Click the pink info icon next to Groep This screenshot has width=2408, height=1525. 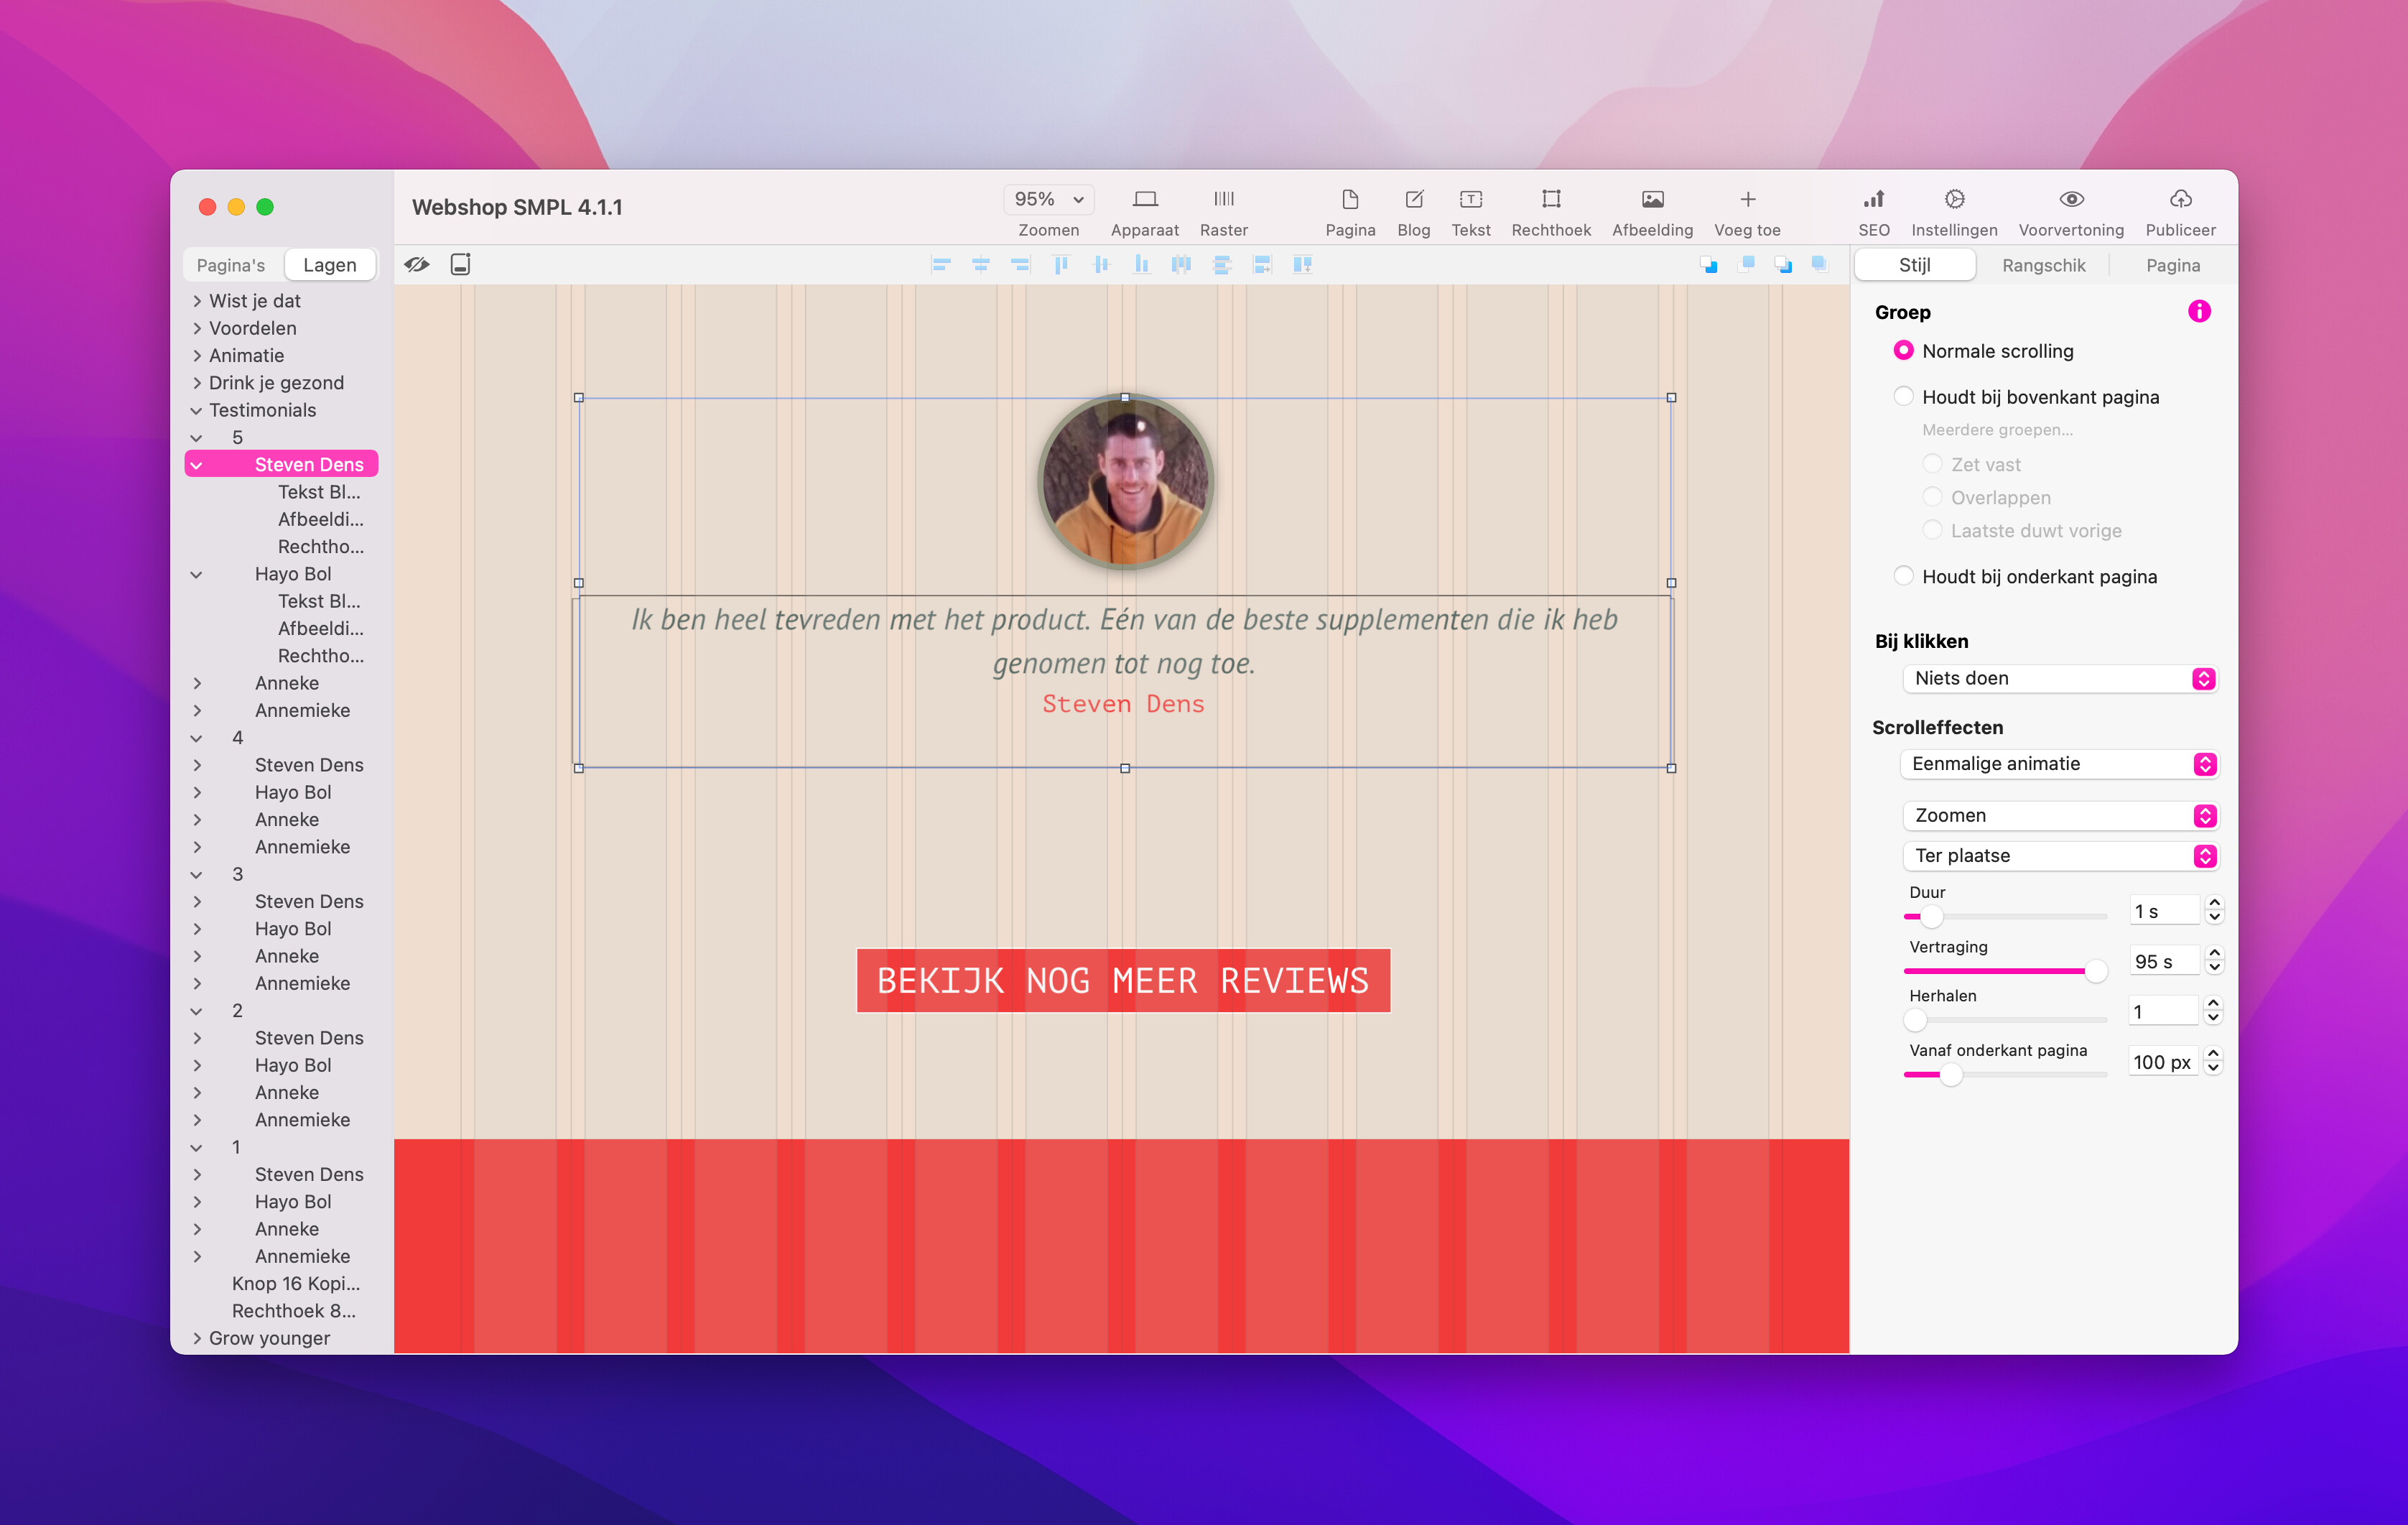click(2198, 311)
